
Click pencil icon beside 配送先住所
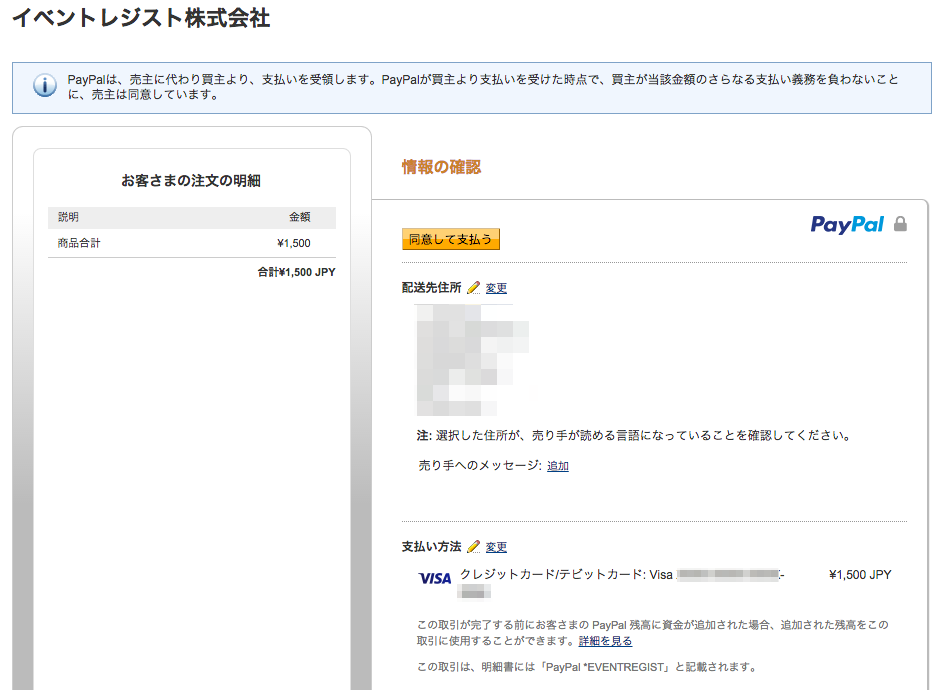(474, 288)
